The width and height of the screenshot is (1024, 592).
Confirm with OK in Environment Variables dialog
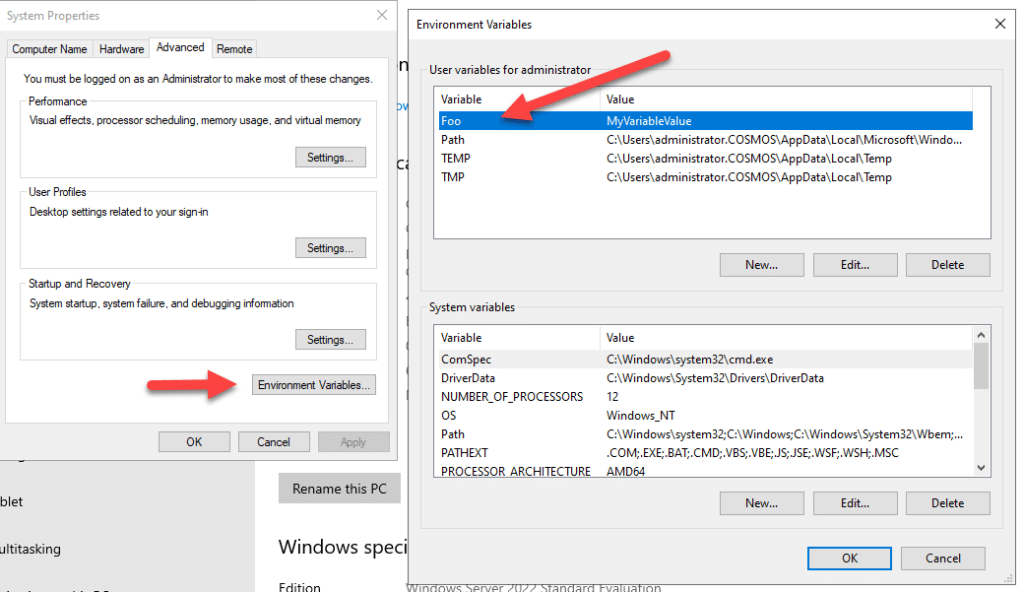[x=848, y=558]
